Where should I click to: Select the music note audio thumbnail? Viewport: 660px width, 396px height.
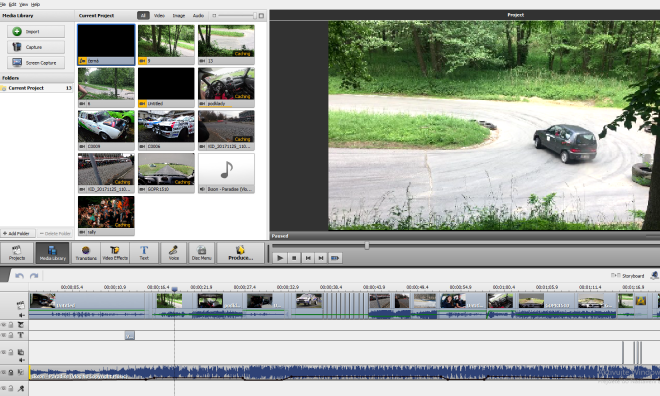[226, 173]
